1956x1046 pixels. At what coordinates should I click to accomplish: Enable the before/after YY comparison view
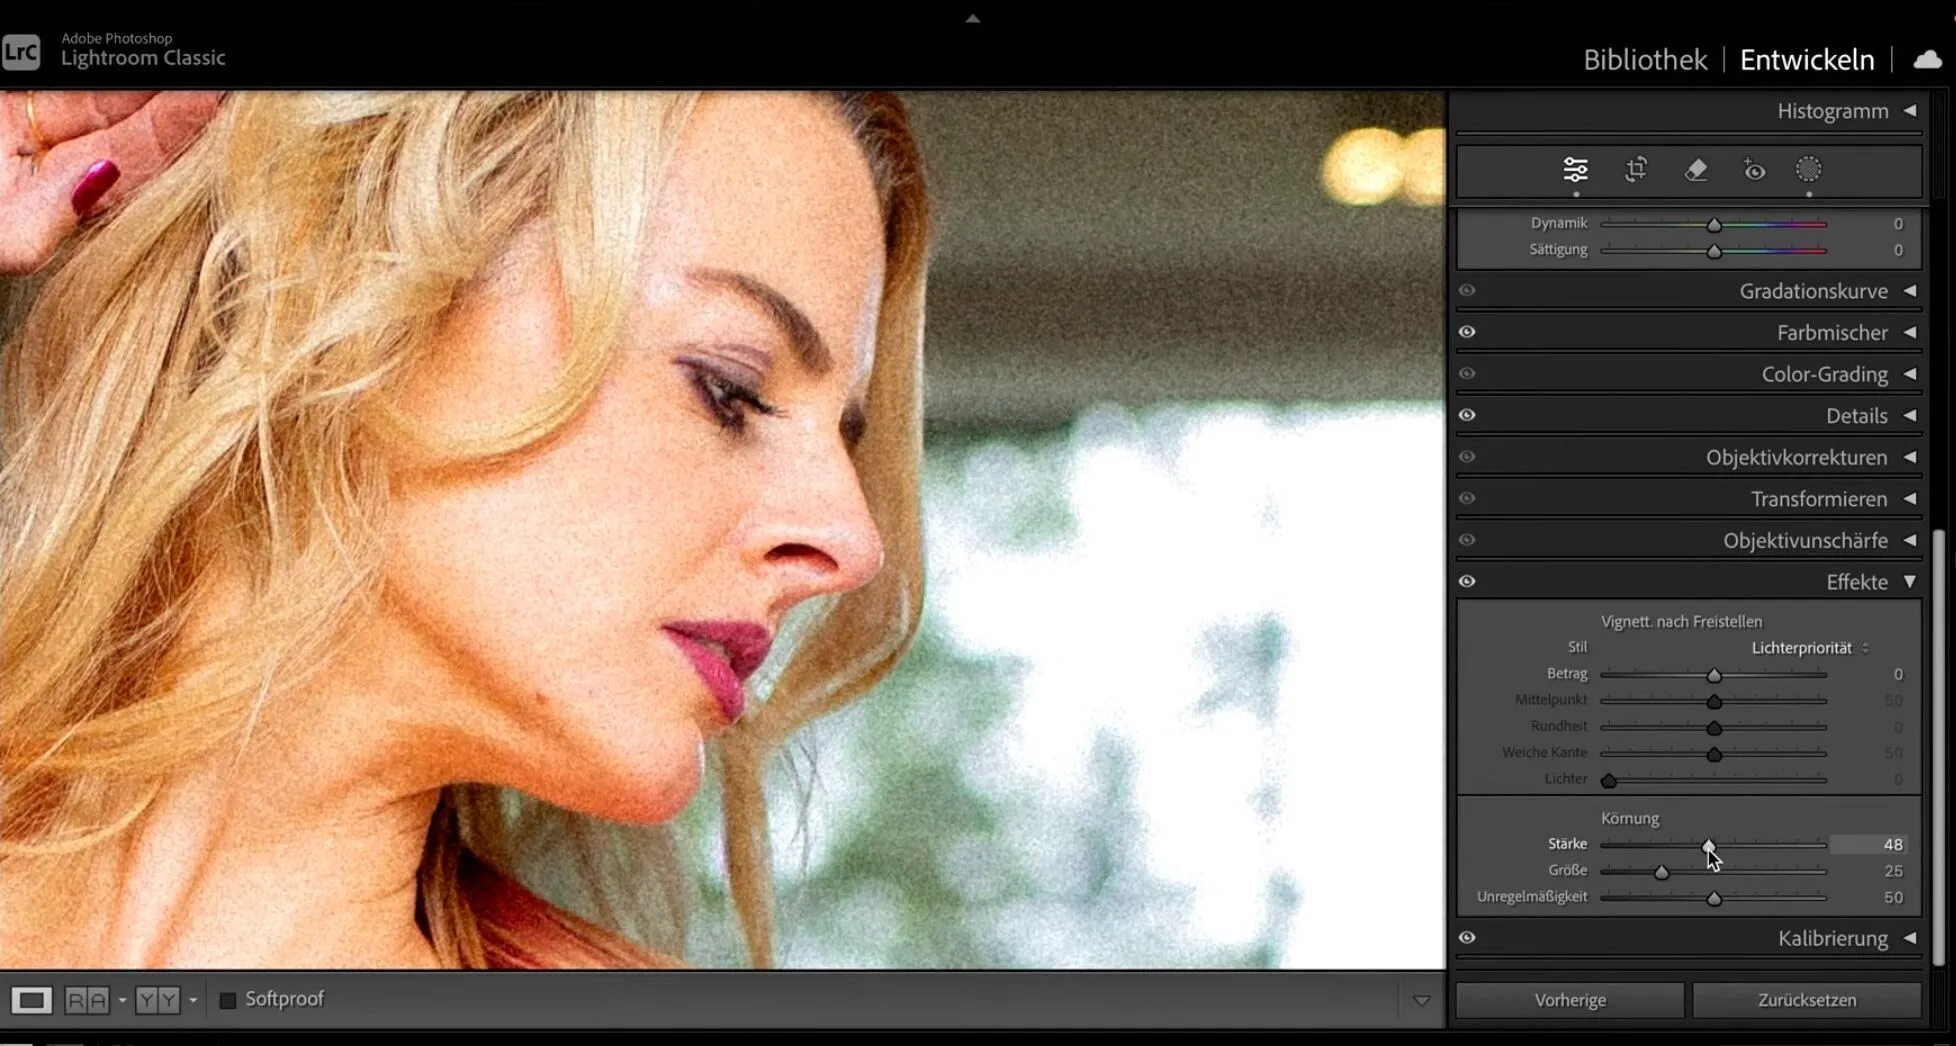coord(157,1000)
